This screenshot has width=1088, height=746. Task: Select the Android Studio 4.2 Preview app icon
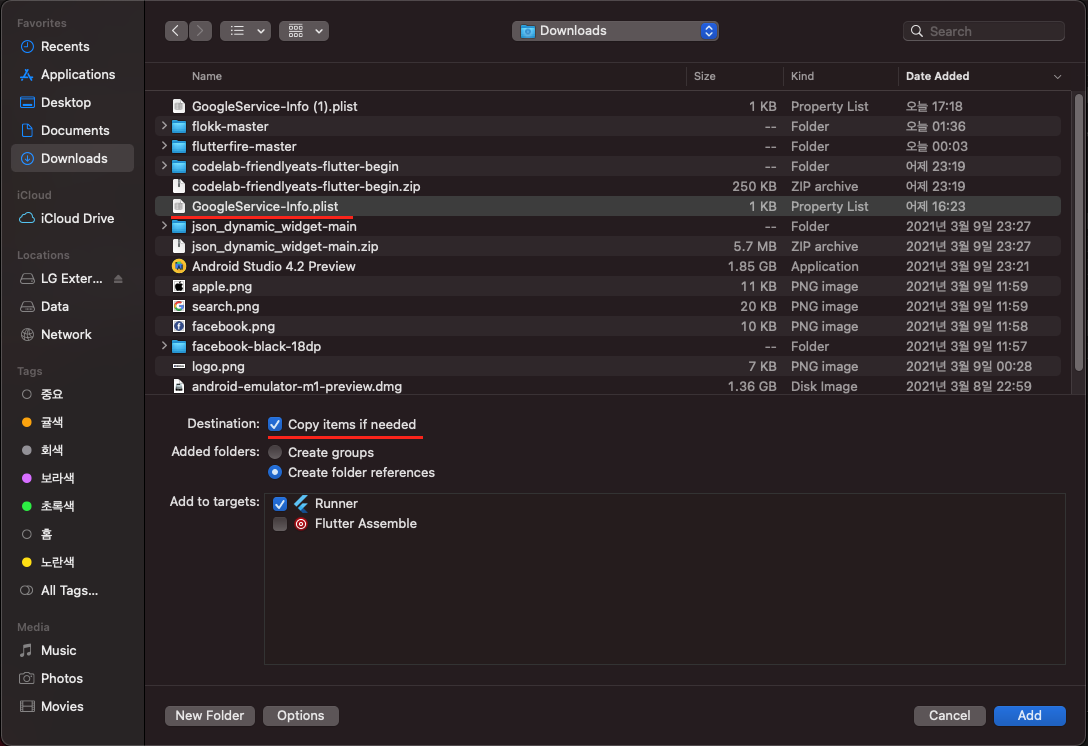click(179, 266)
